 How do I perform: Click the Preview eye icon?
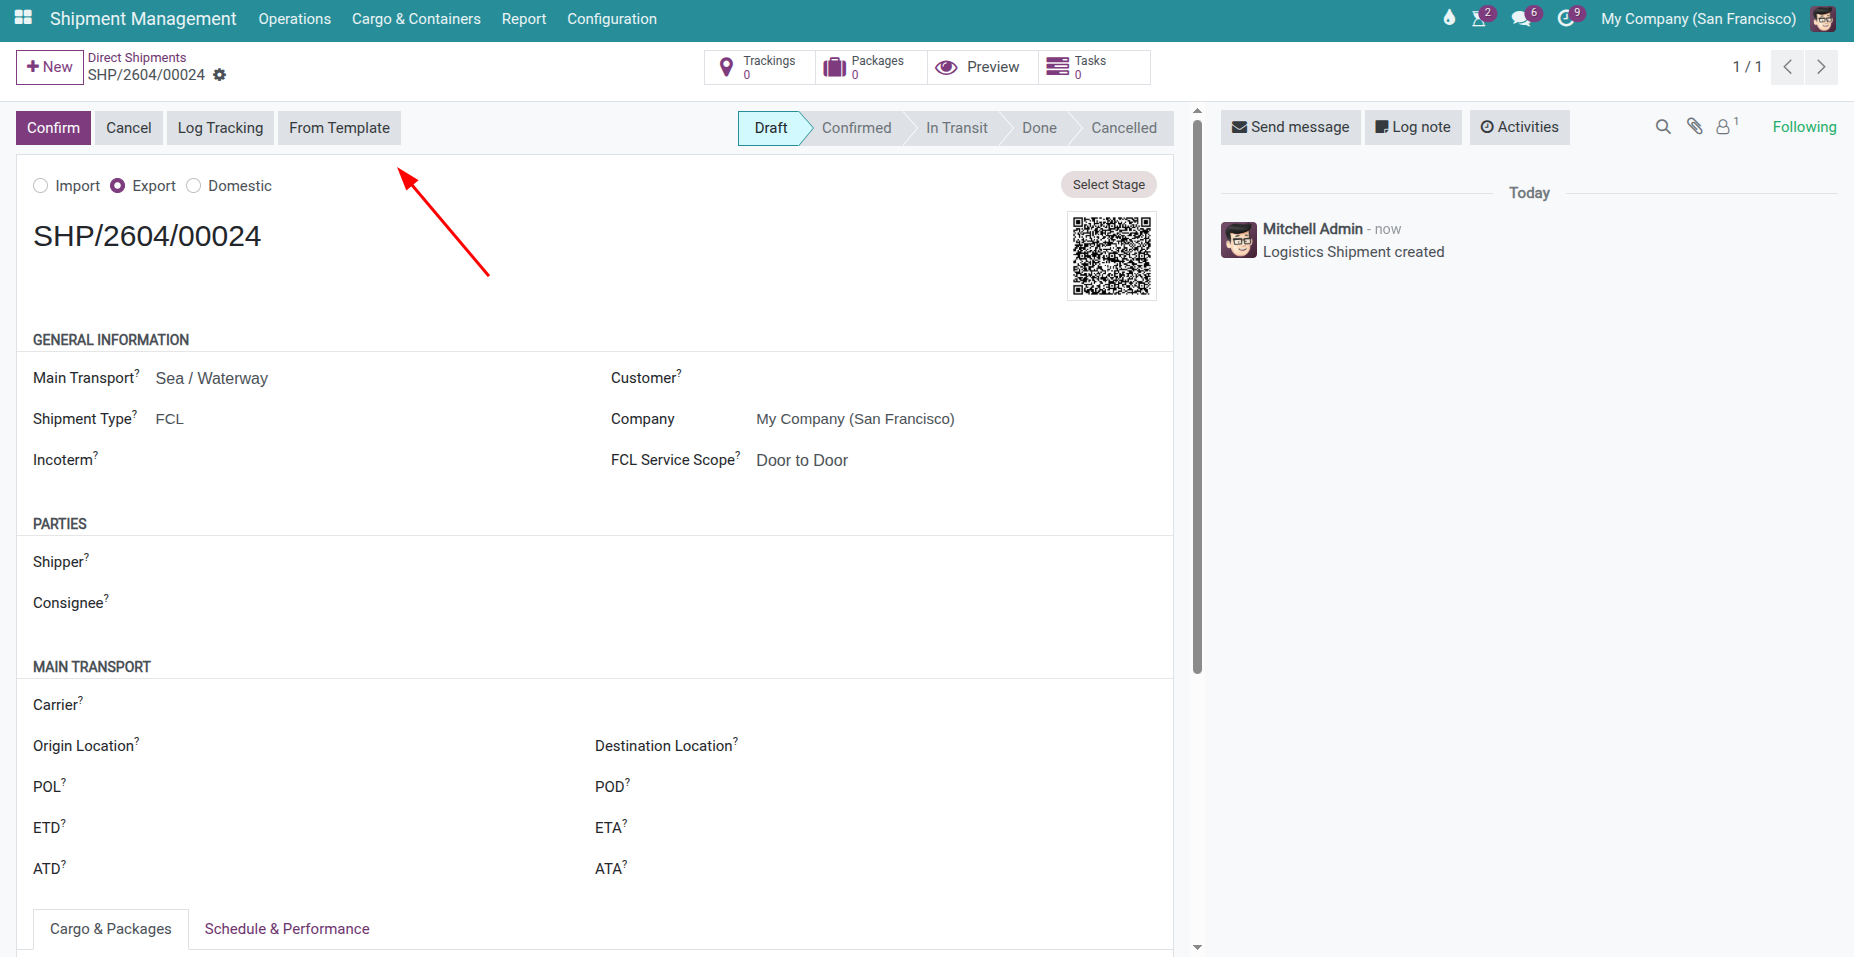[x=946, y=67]
